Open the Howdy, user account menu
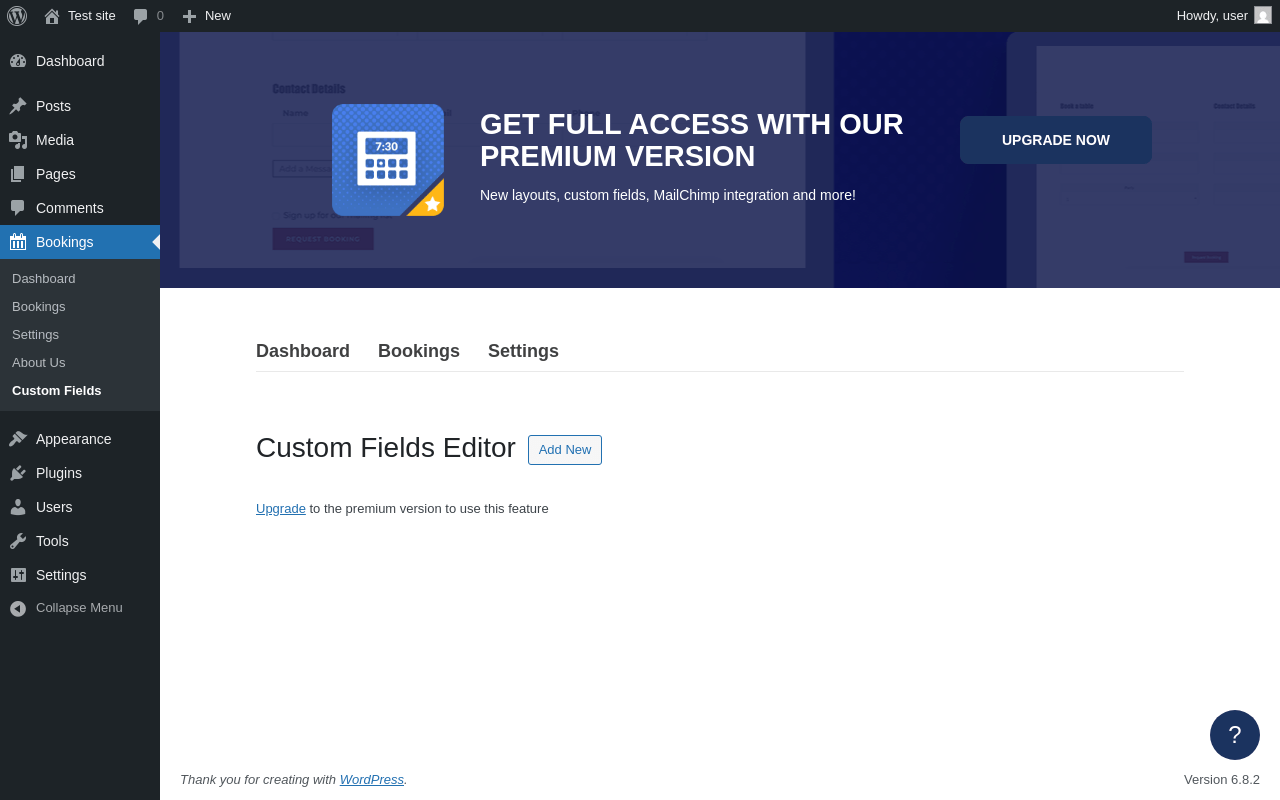The image size is (1280, 800). point(1224,16)
